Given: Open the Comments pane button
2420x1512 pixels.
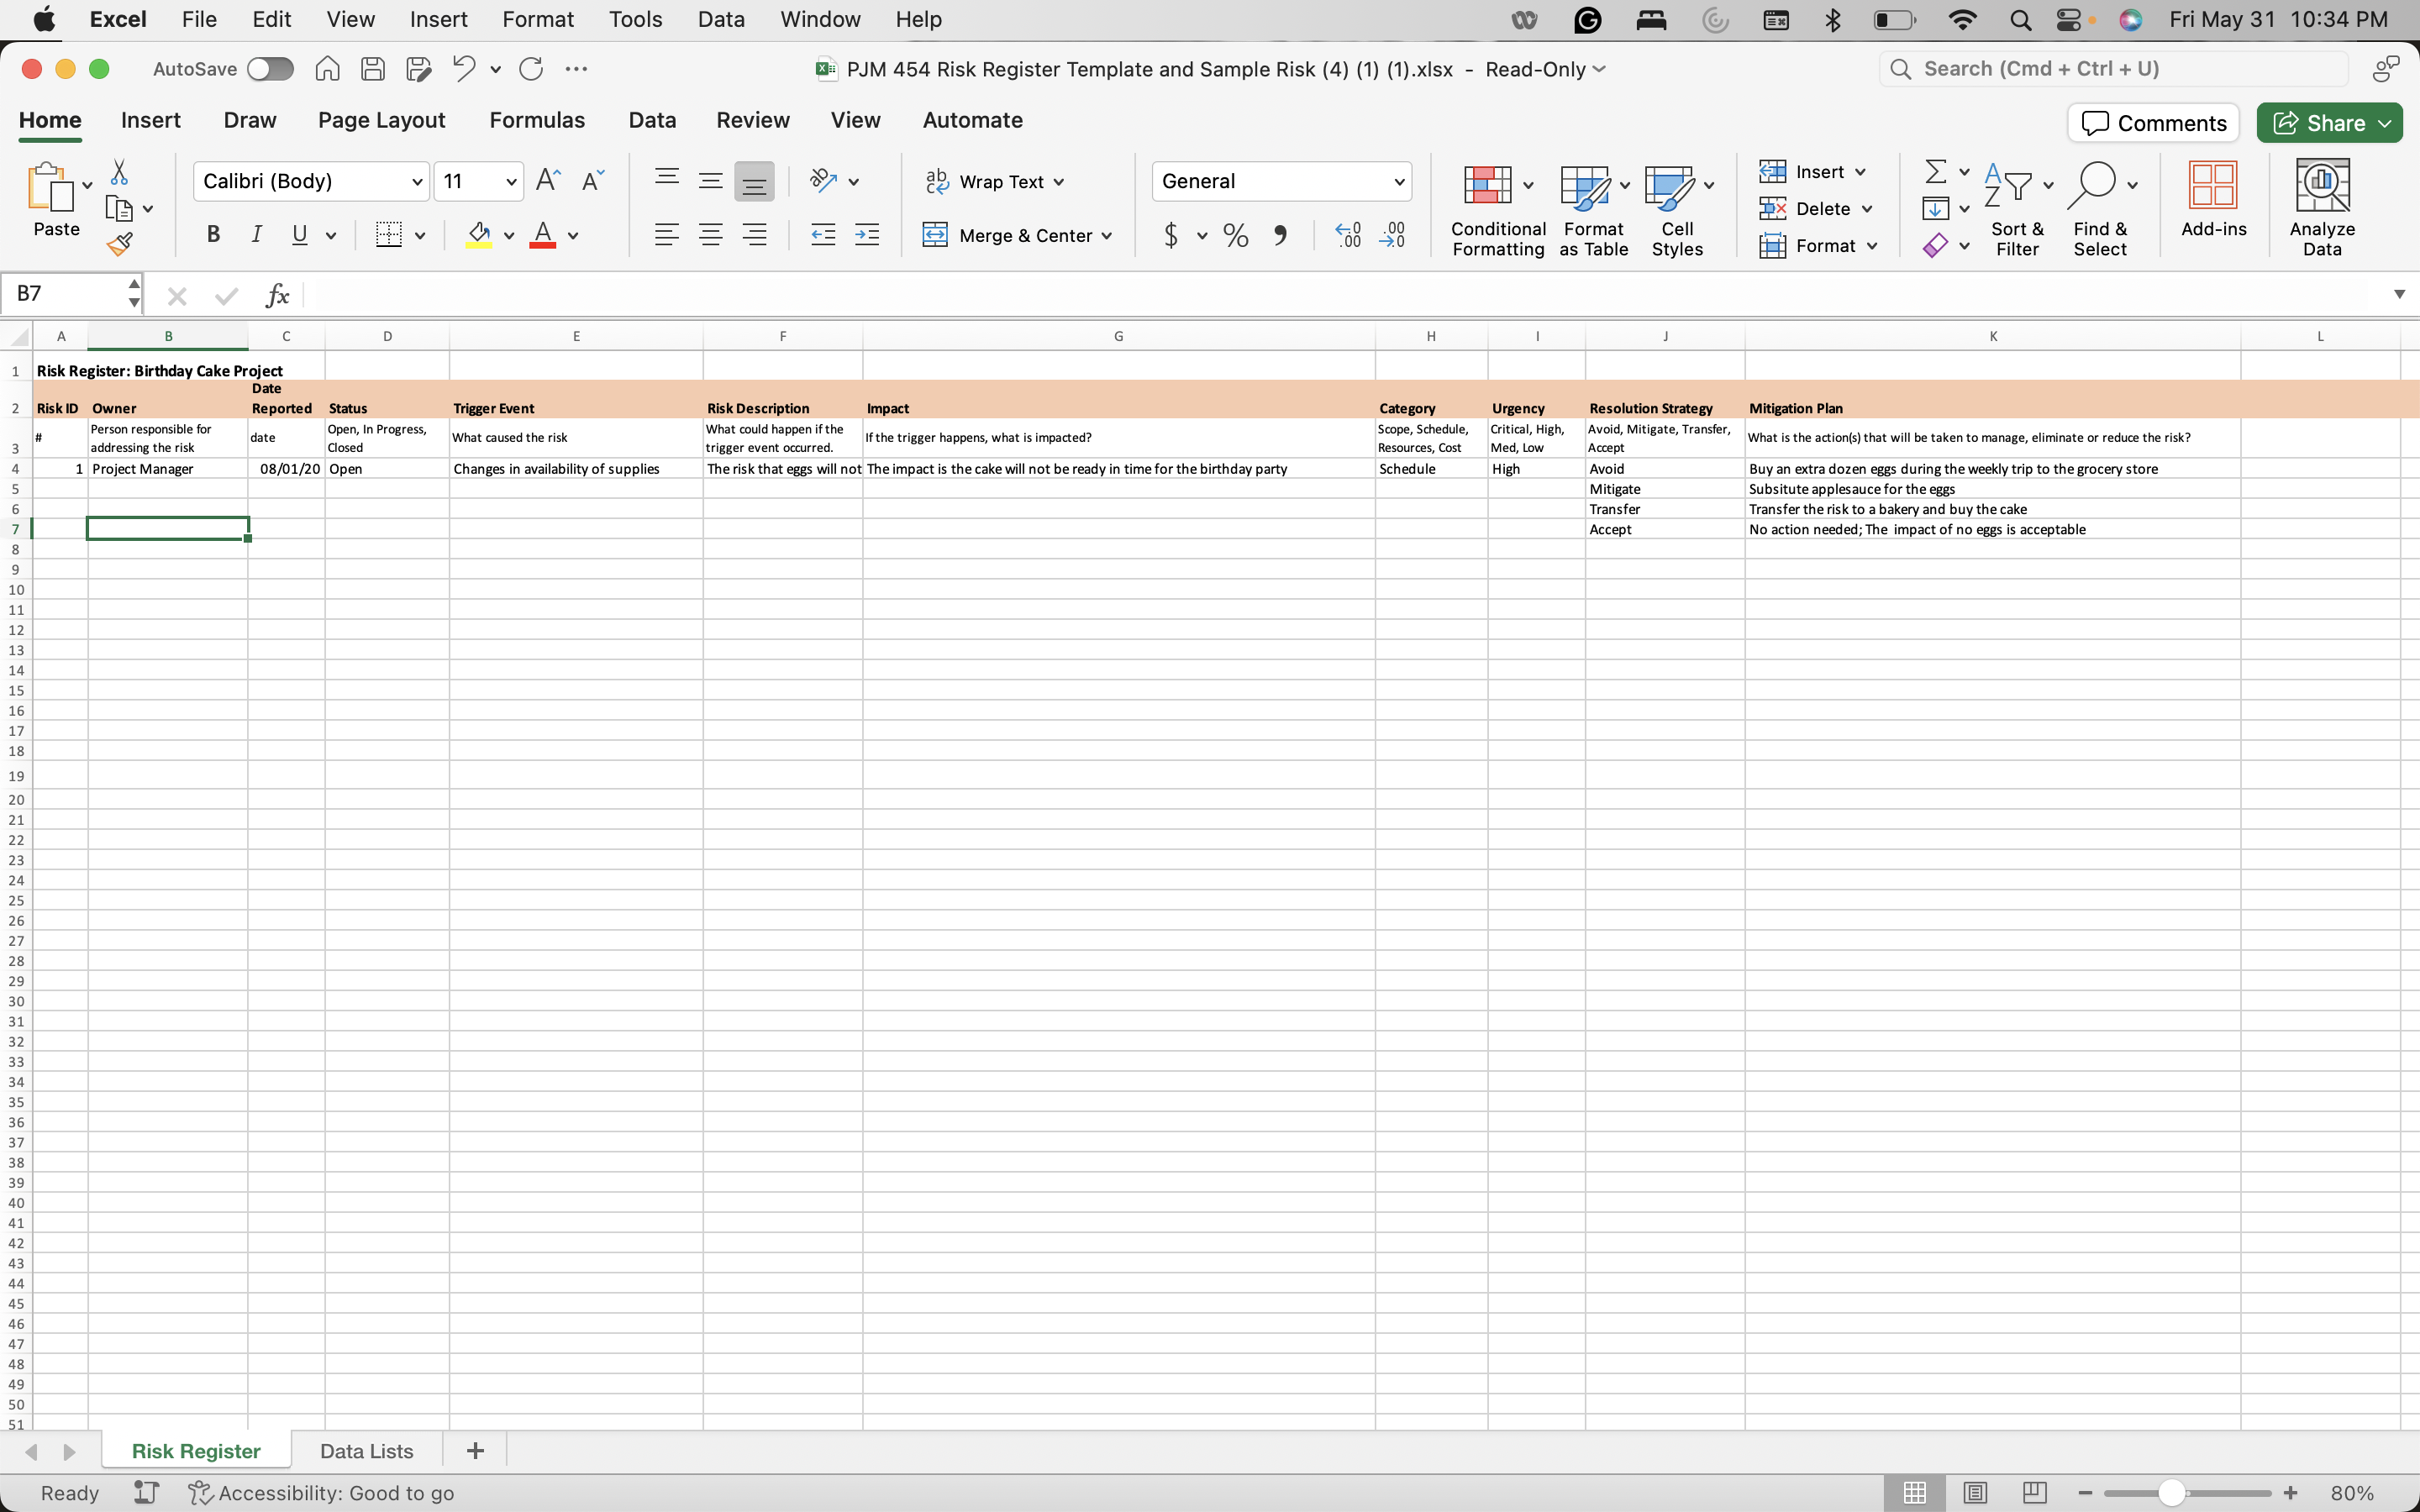Looking at the screenshot, I should (2153, 123).
